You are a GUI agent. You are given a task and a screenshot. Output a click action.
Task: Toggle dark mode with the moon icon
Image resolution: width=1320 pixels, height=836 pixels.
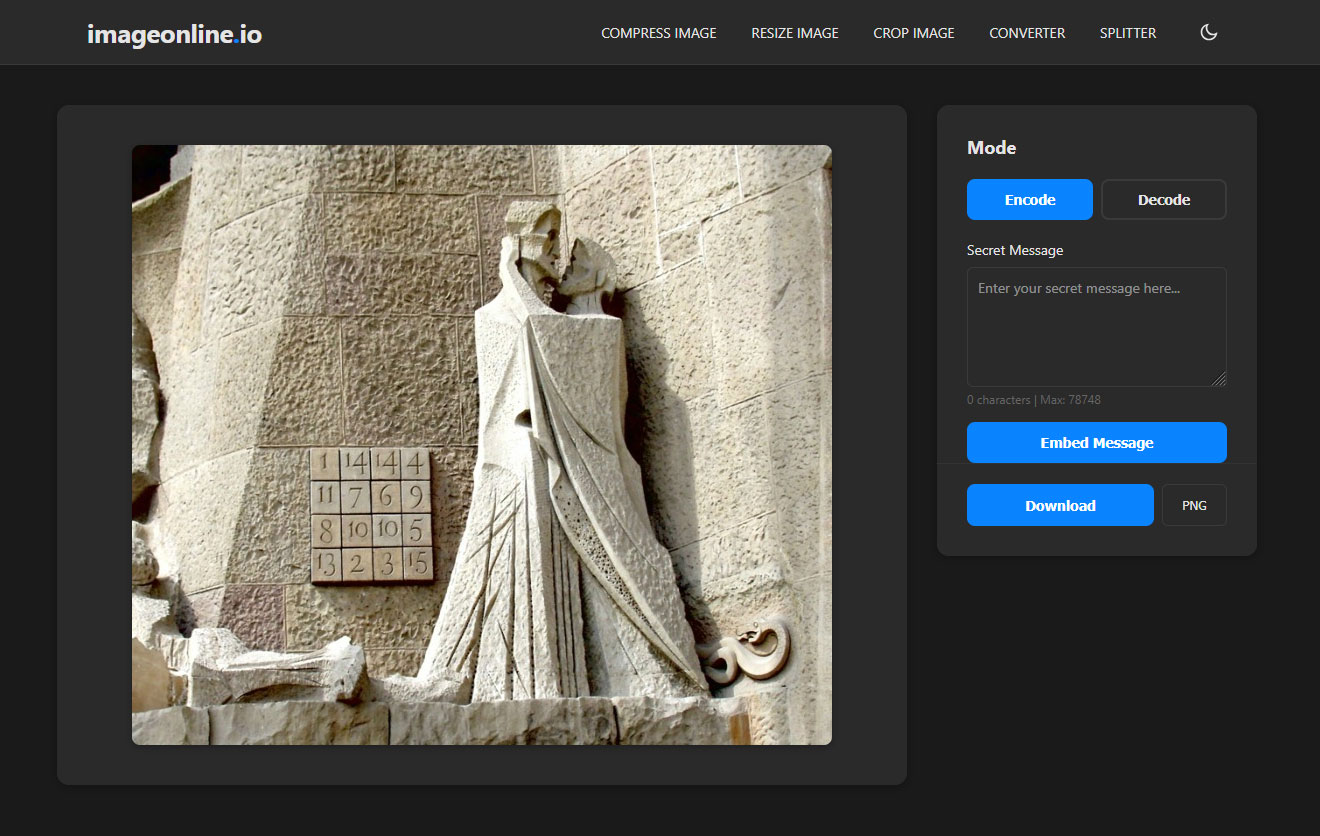(1208, 33)
